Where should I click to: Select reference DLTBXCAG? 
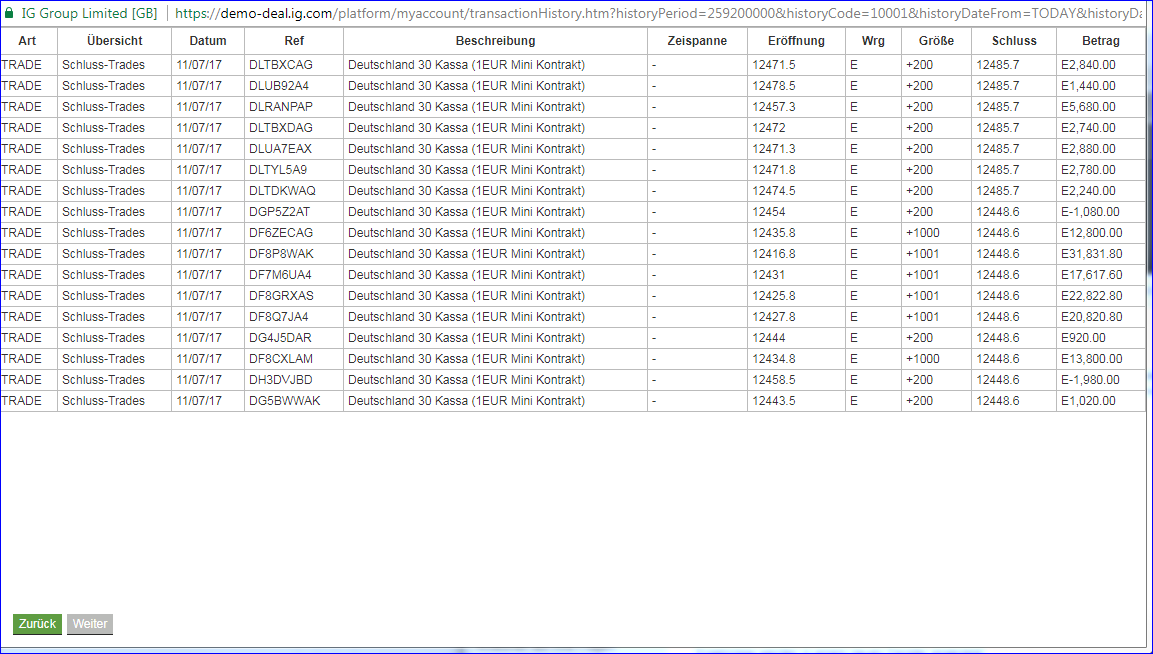pos(281,65)
